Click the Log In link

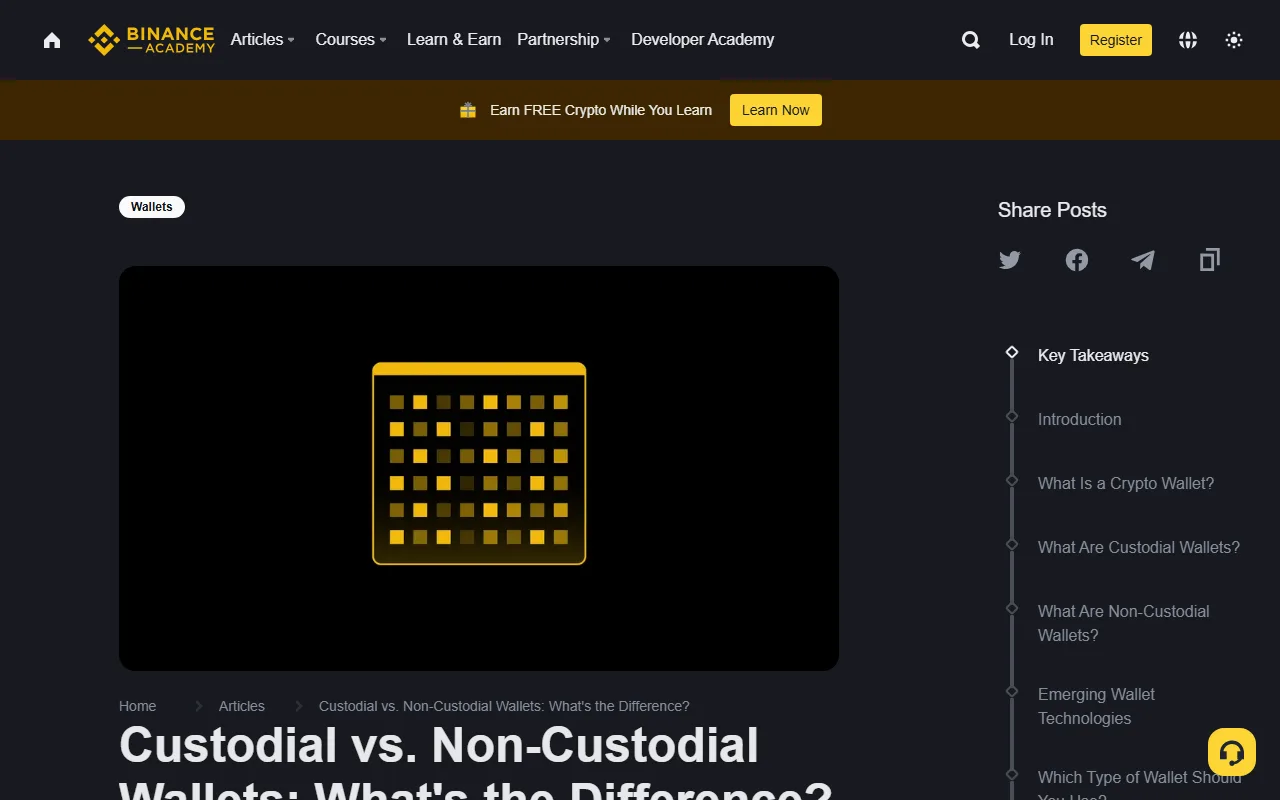click(x=1031, y=40)
